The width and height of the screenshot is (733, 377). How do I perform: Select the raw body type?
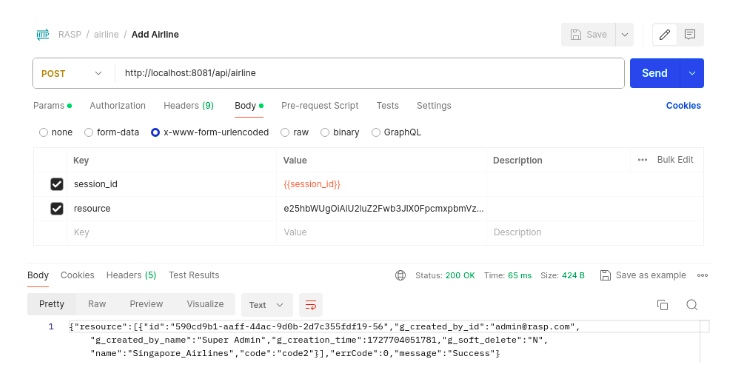pos(285,132)
